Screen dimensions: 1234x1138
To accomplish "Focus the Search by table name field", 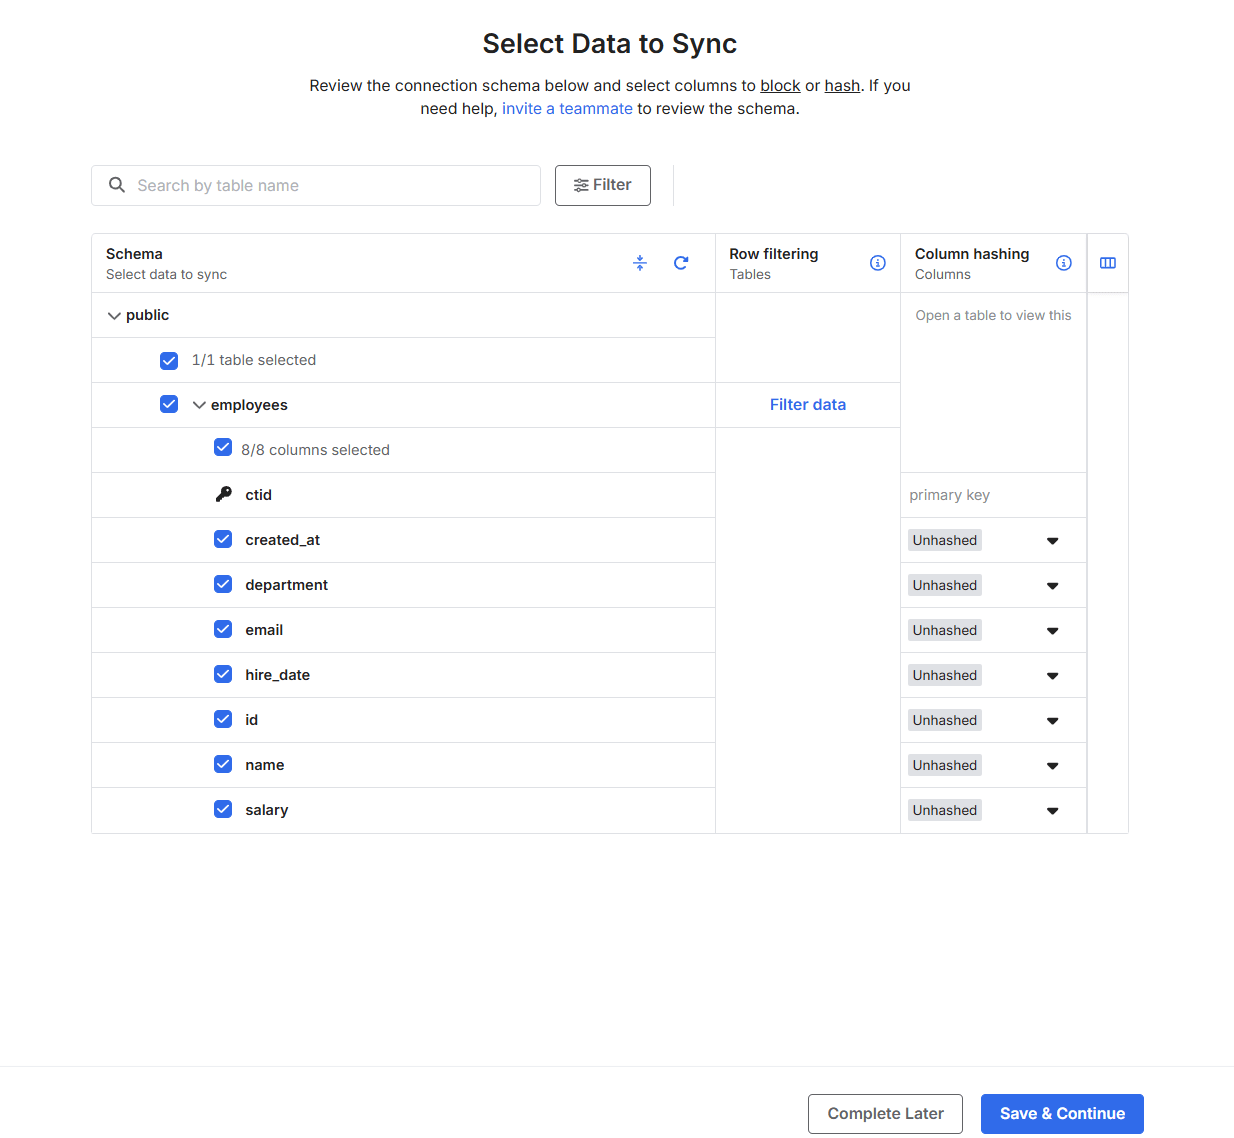I will coord(330,186).
